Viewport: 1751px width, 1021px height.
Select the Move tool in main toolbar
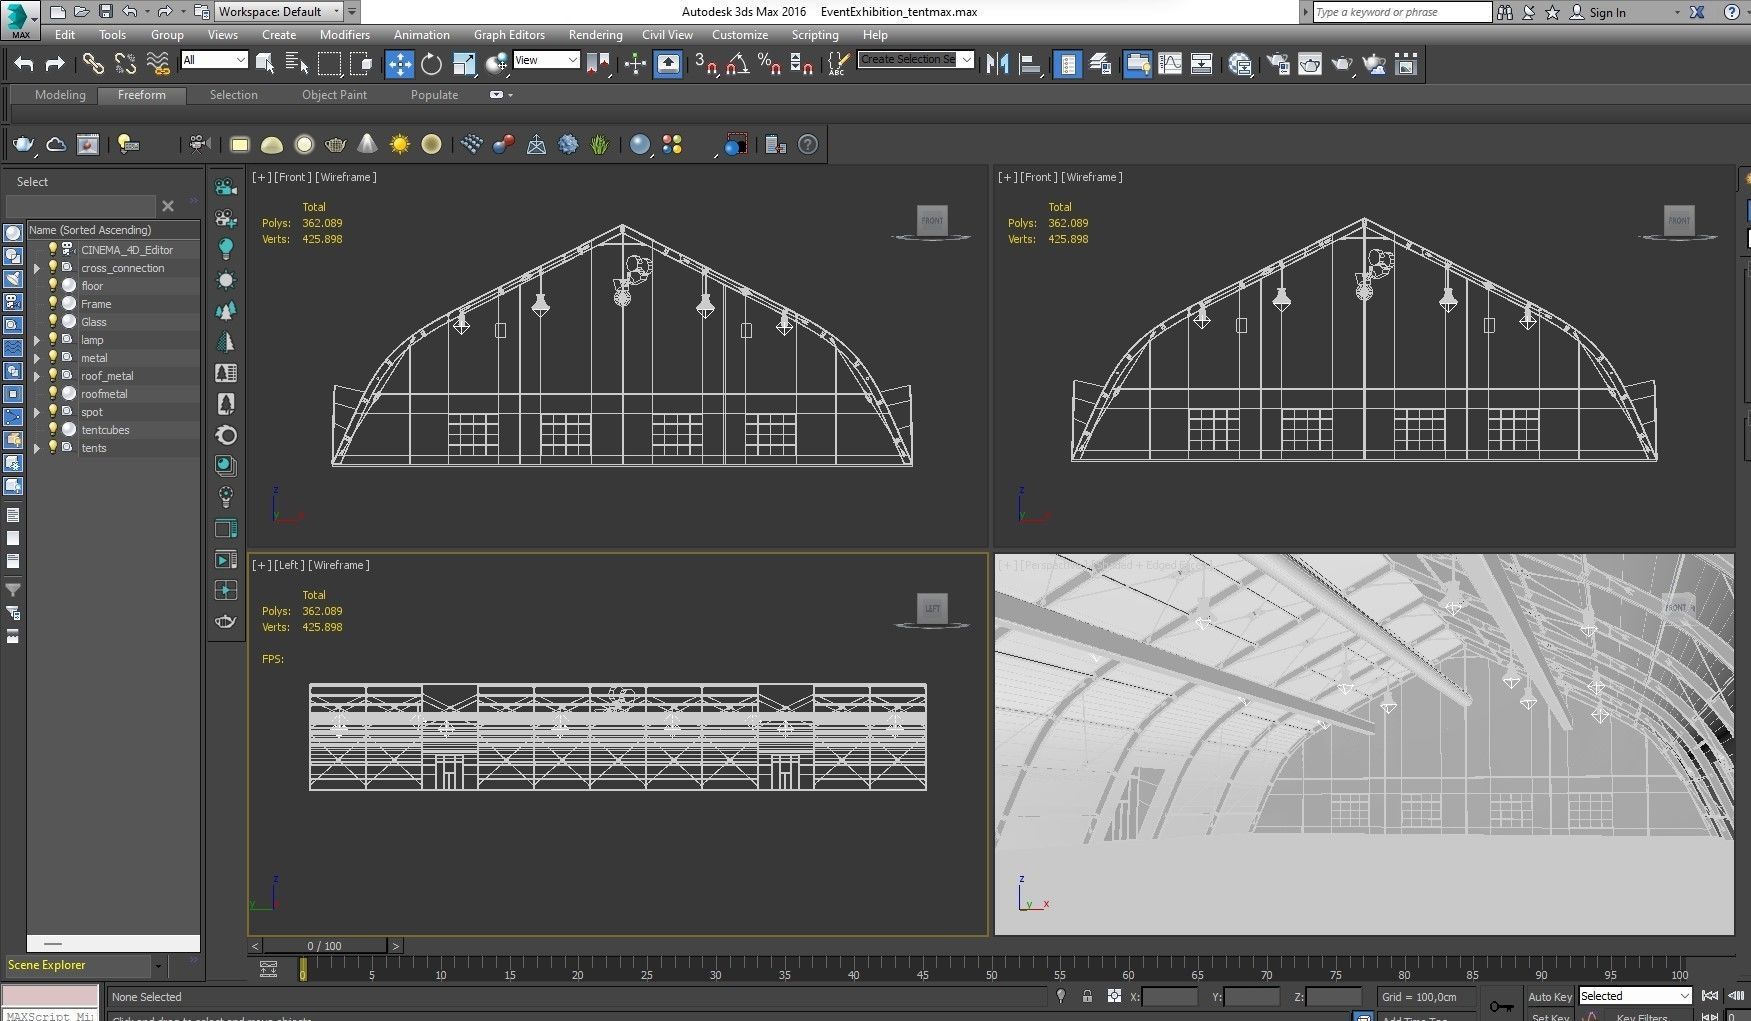[399, 65]
